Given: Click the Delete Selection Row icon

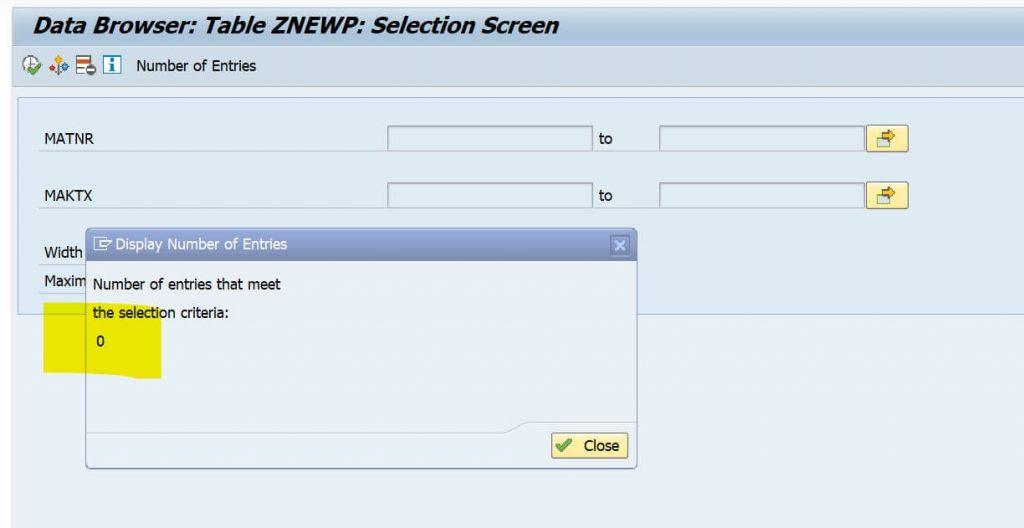Looking at the screenshot, I should point(86,65).
